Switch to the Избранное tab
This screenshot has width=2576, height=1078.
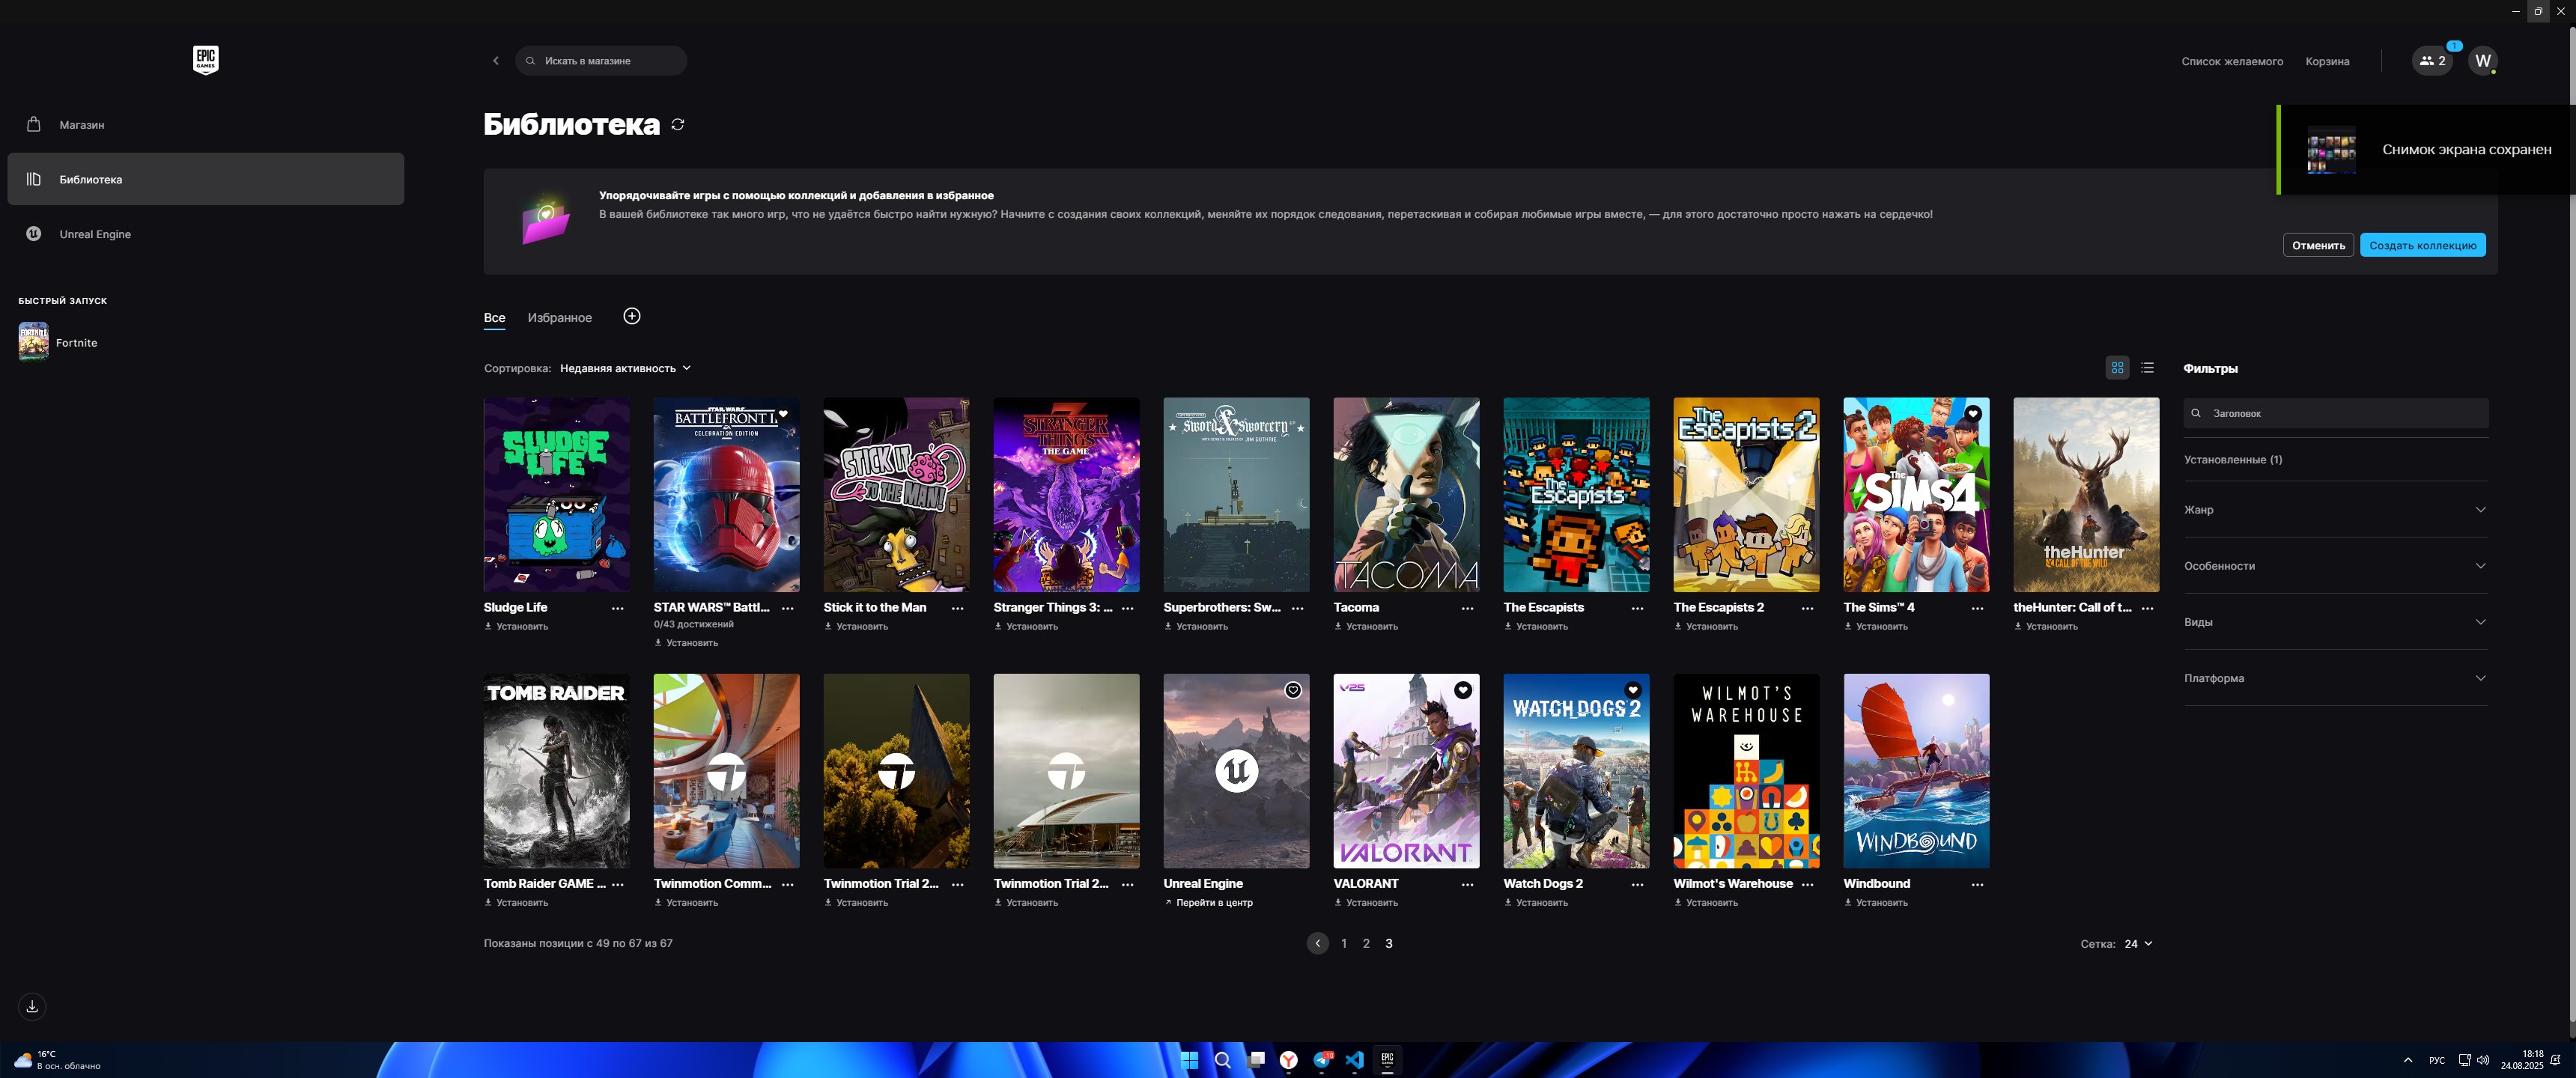pyautogui.click(x=560, y=318)
